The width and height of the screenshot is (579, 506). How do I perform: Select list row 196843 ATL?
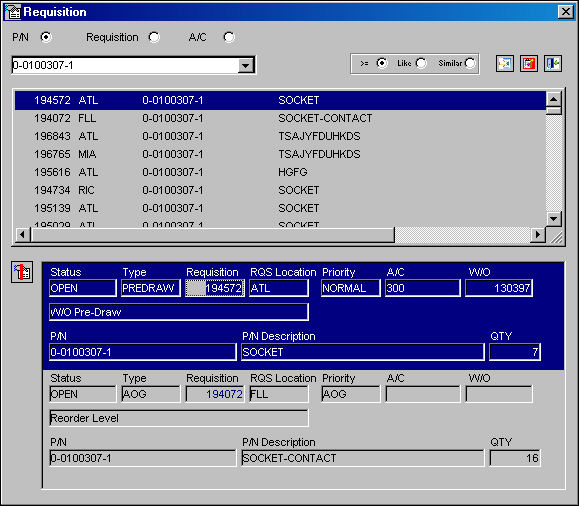point(280,136)
